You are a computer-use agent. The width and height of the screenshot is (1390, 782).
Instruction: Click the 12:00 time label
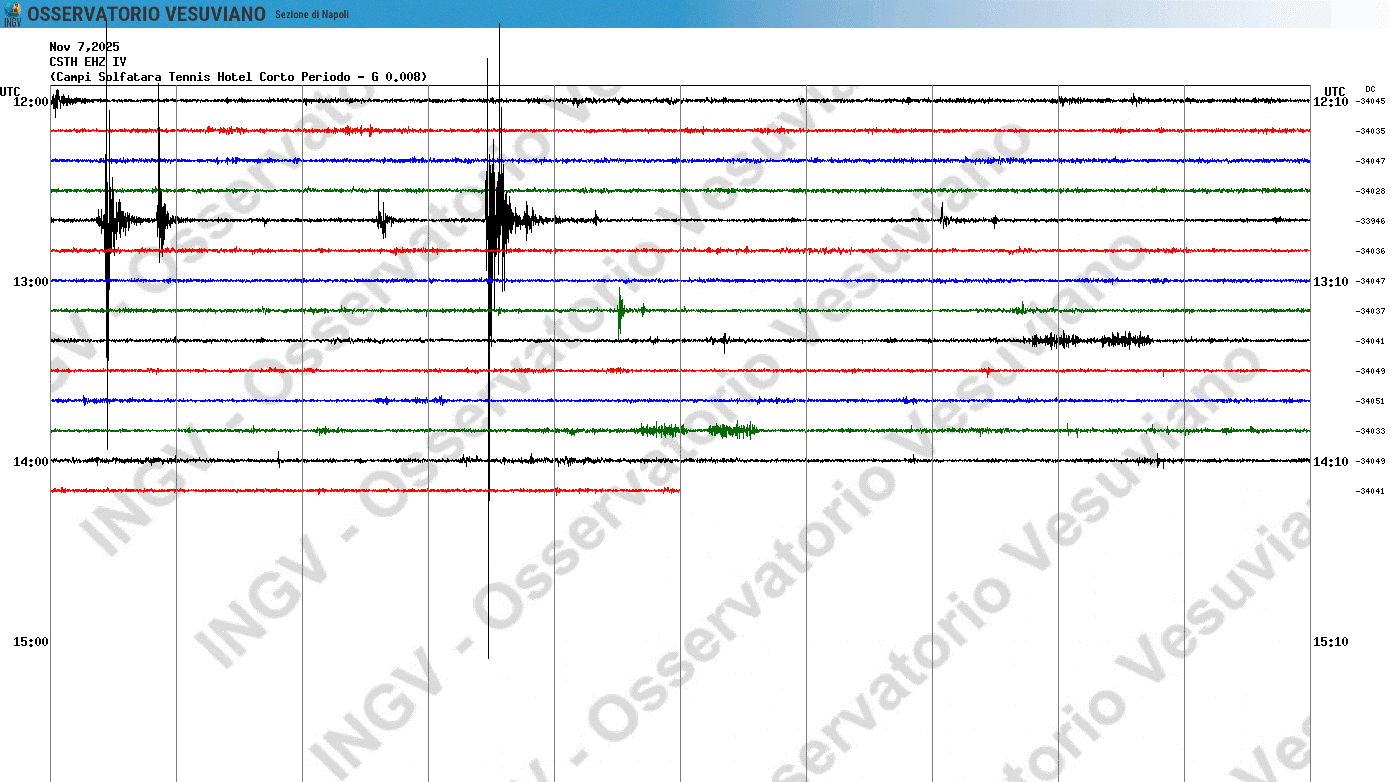click(x=31, y=102)
